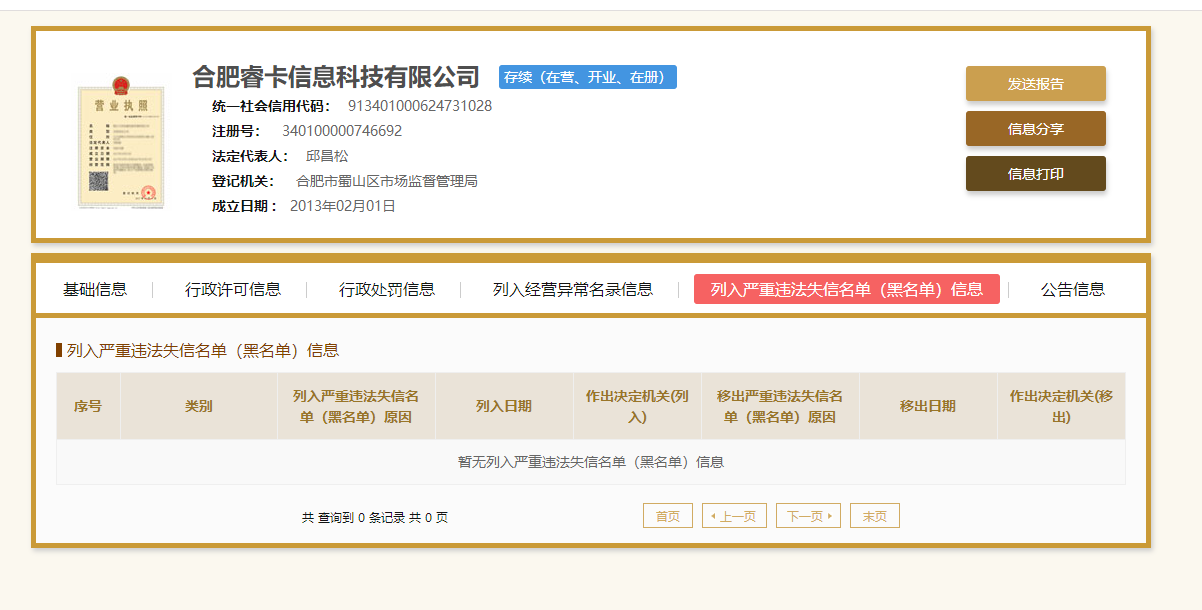
Task: Click the company name 合肥睿卡信息科技有限公司
Action: click(336, 77)
